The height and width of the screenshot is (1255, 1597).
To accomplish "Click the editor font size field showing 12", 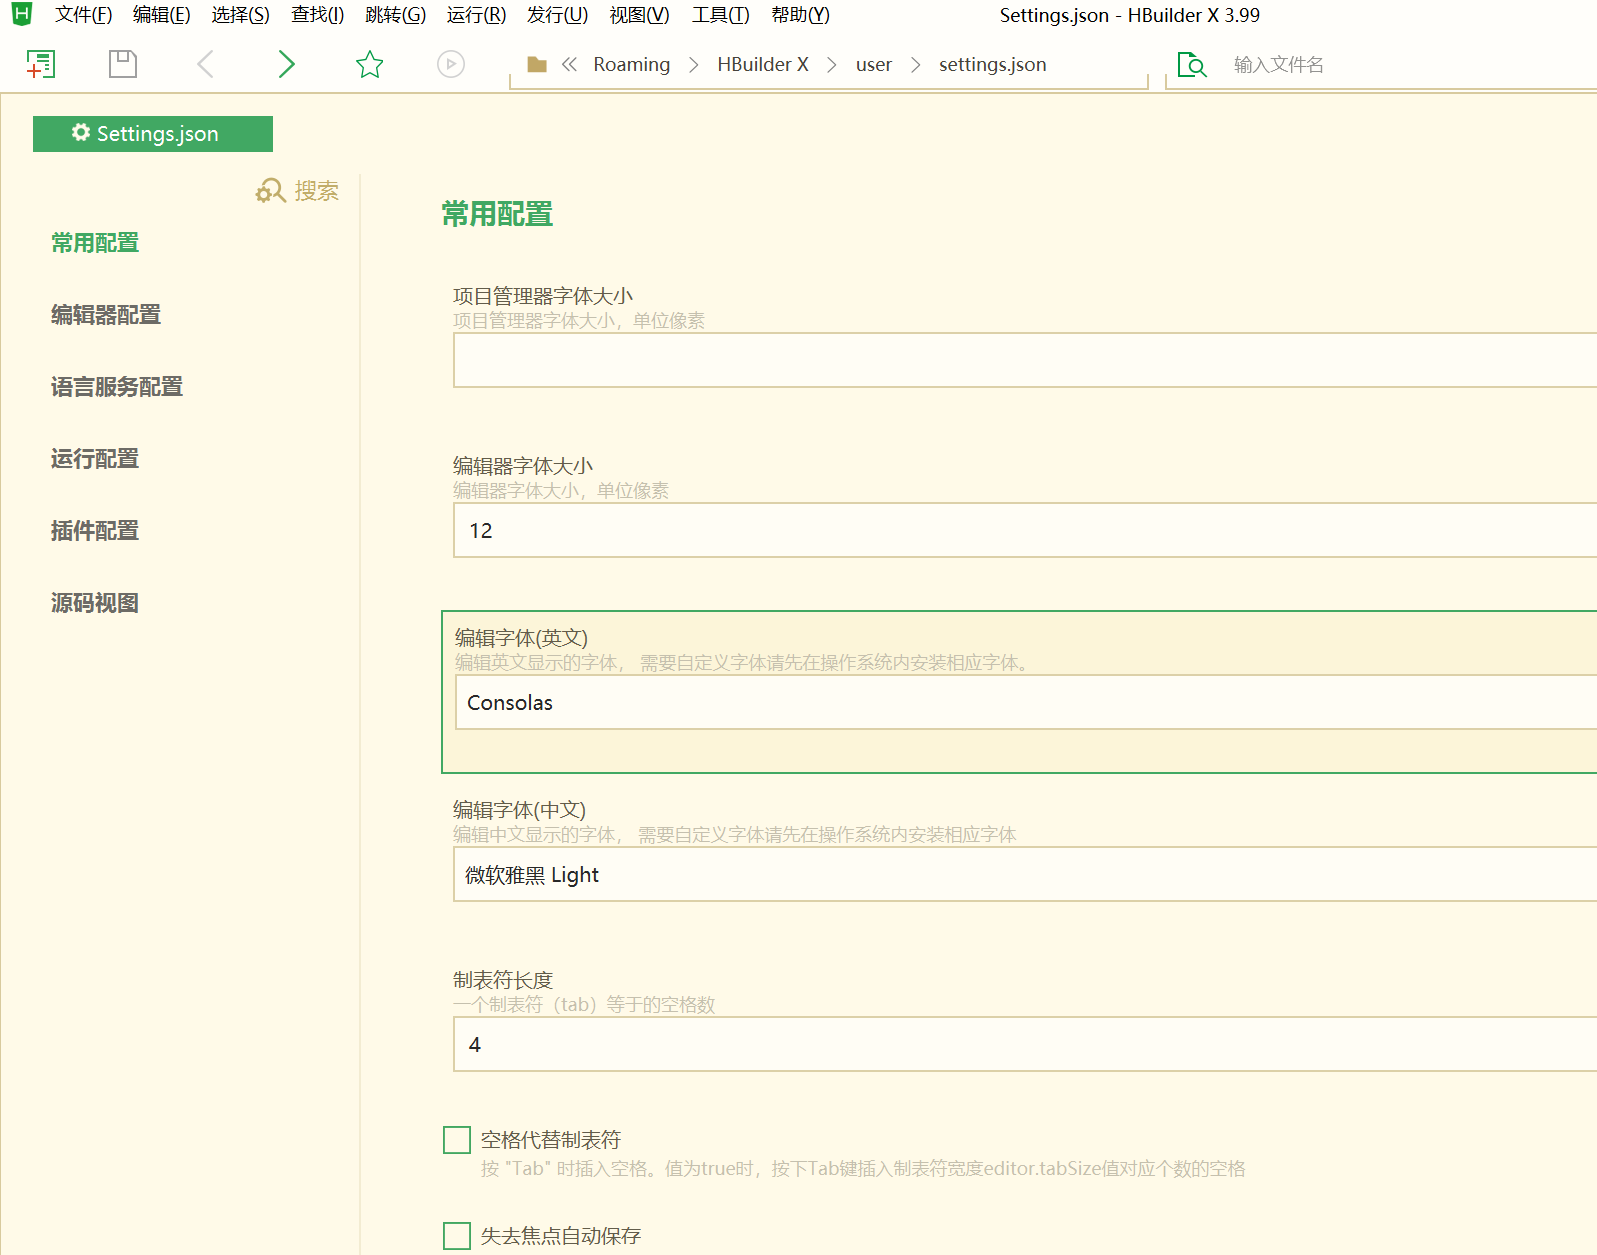I will [1025, 530].
